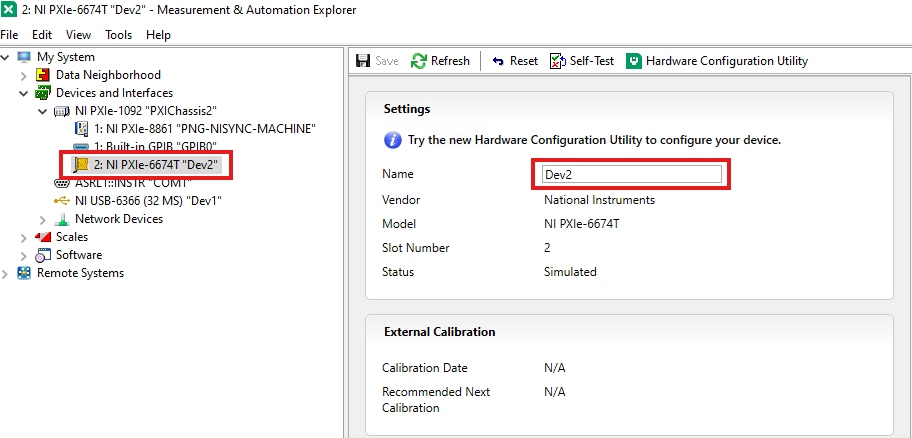Viewport: 912px width, 438px height.
Task: Click the Name input field containing Dev2
Action: pos(632,175)
